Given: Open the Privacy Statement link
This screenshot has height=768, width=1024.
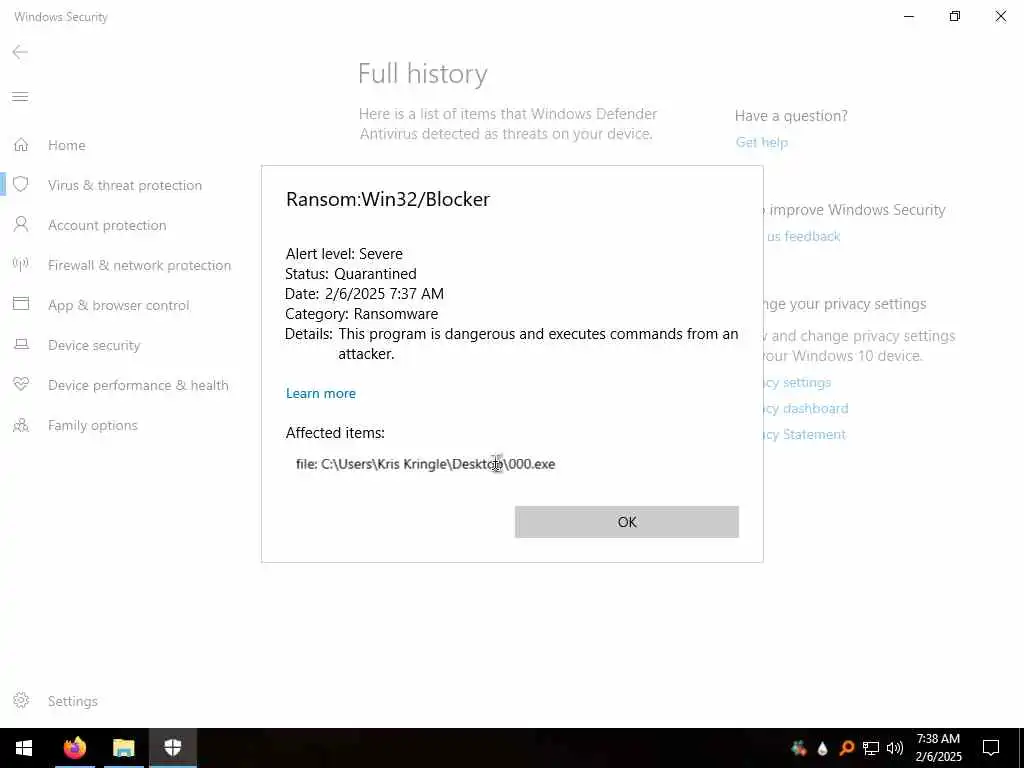Looking at the screenshot, I should tap(805, 435).
